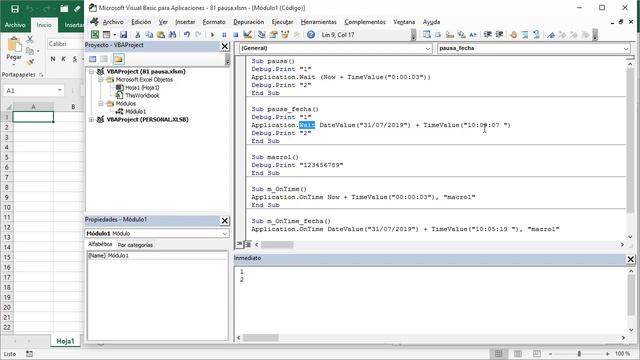640x360 pixels.
Task: Select the Hoja1 sheet tab in Excel
Action: (x=65, y=341)
